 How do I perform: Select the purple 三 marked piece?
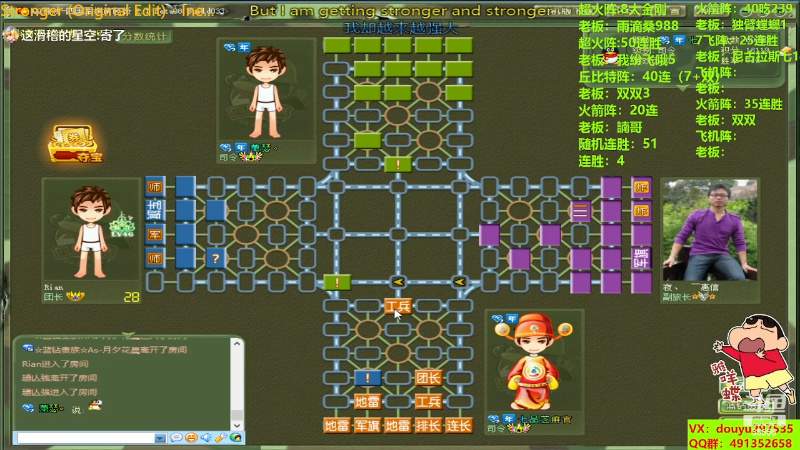coord(580,211)
